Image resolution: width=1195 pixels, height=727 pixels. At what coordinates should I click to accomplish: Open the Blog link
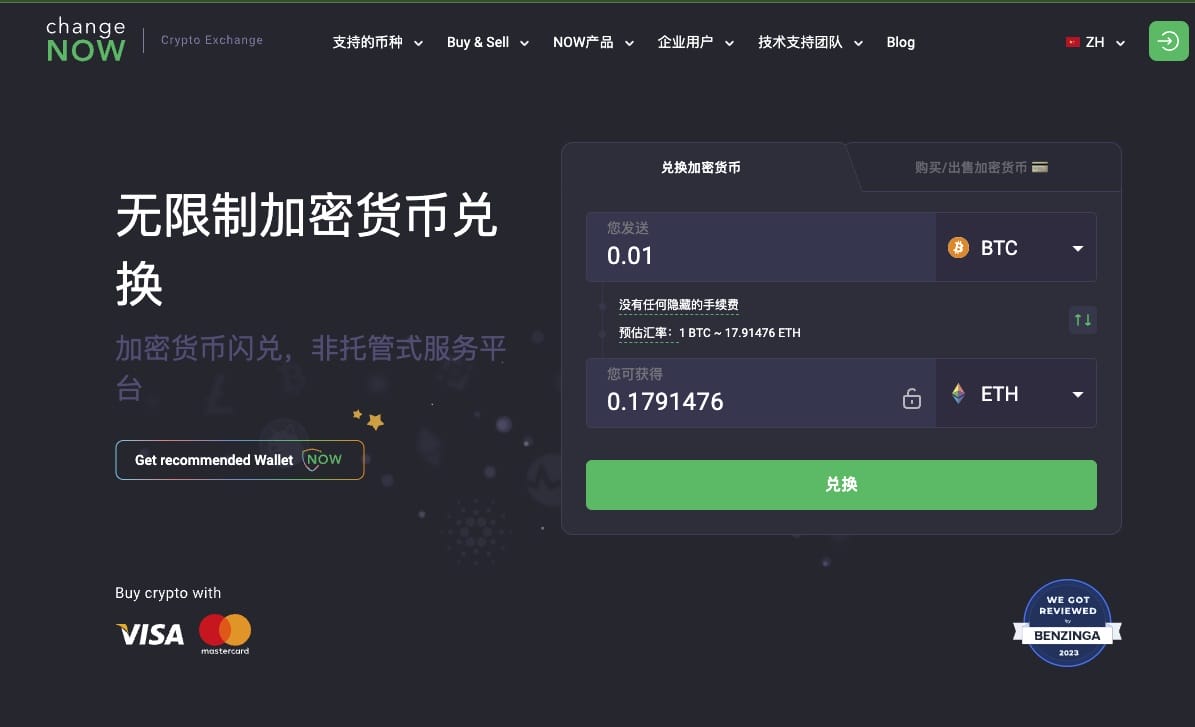[x=900, y=43]
